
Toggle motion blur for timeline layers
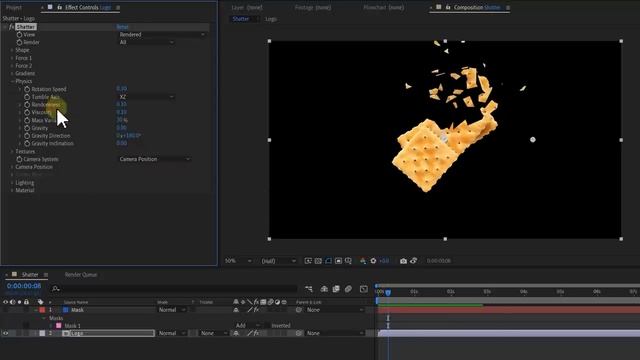click(348, 289)
